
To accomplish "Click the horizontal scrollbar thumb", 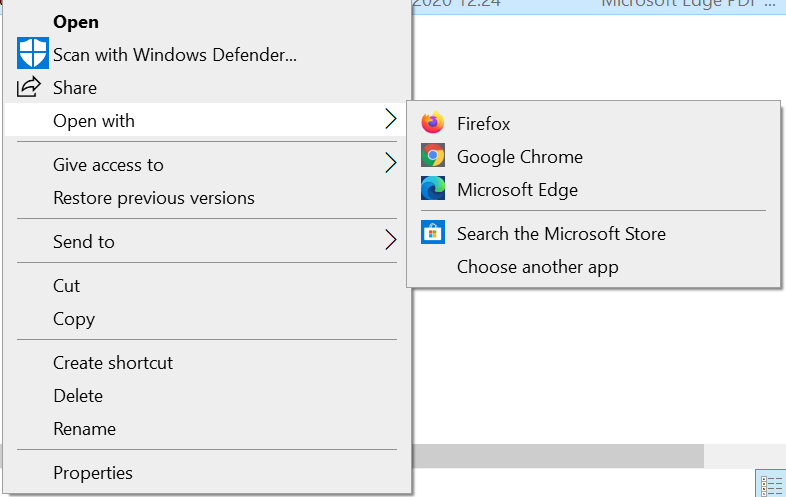I will click(x=558, y=456).
